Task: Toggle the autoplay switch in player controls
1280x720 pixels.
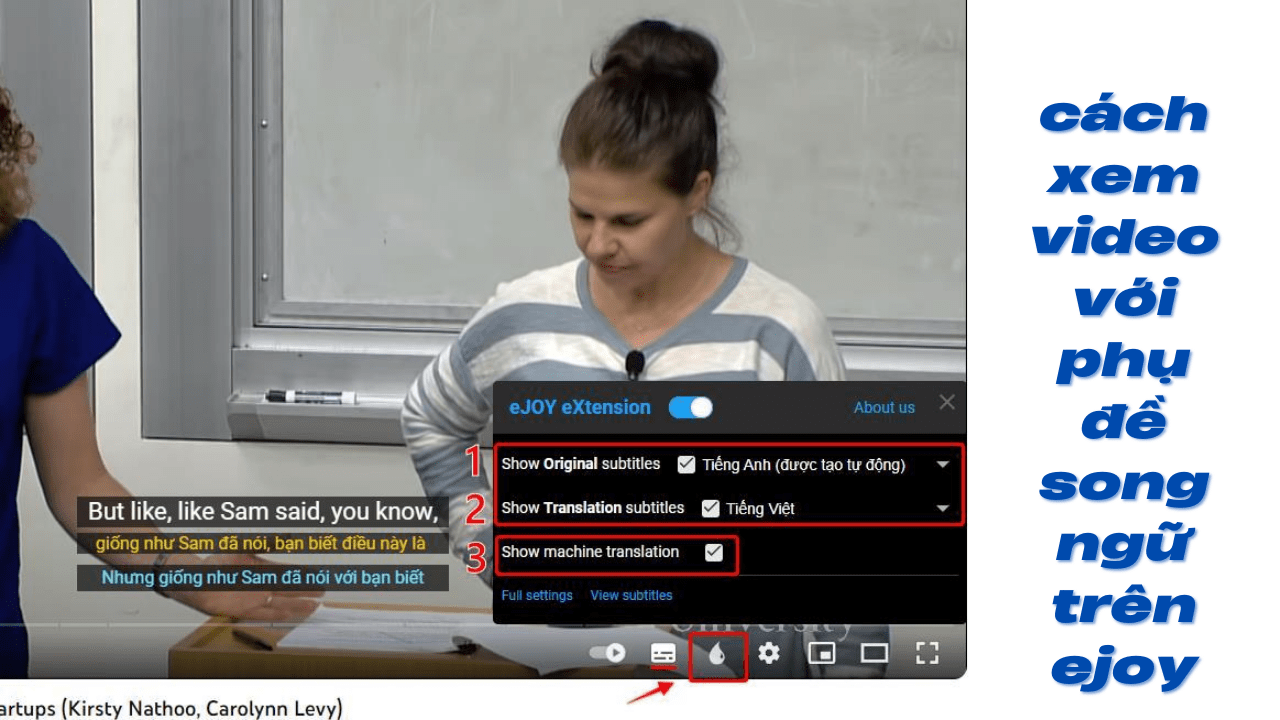Action: (608, 653)
